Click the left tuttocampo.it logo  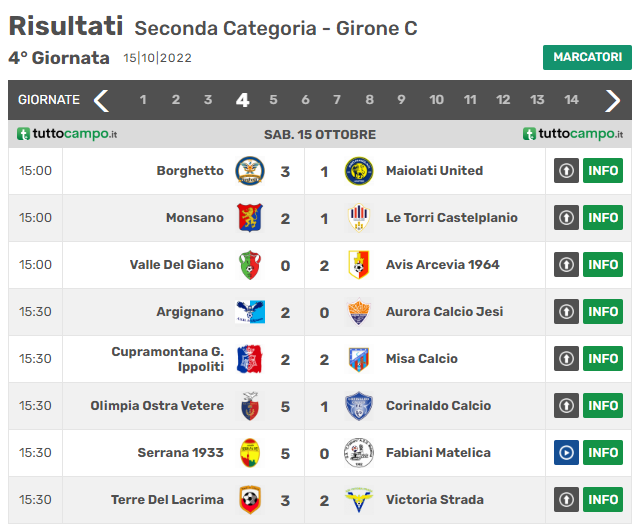(x=67, y=134)
